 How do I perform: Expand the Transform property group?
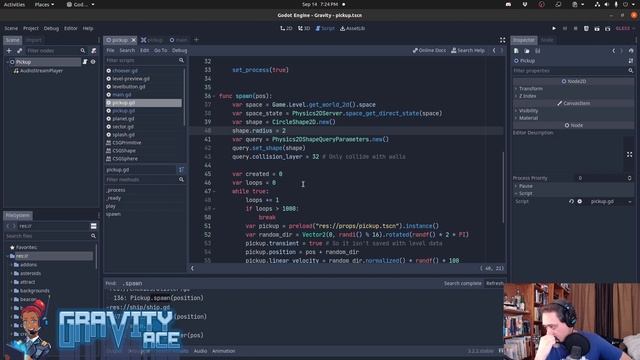pyautogui.click(x=531, y=89)
